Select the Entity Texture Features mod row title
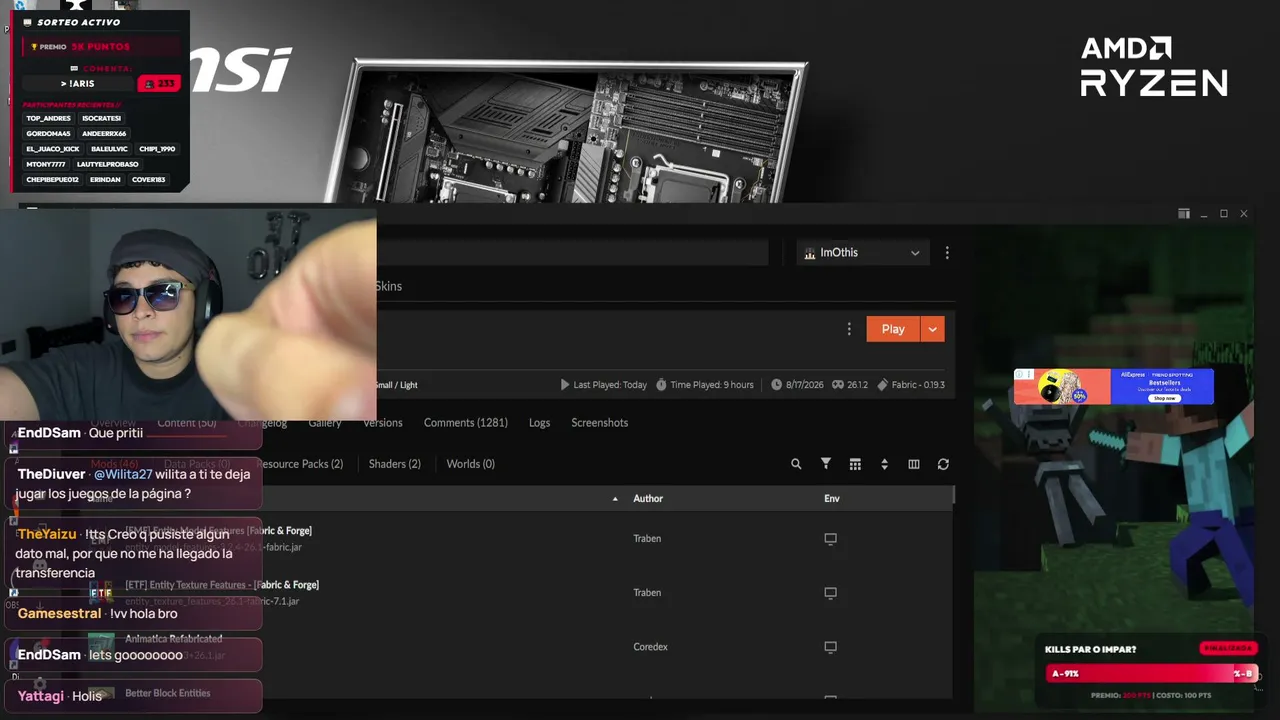Screen dimensions: 1280x720 click(x=222, y=585)
